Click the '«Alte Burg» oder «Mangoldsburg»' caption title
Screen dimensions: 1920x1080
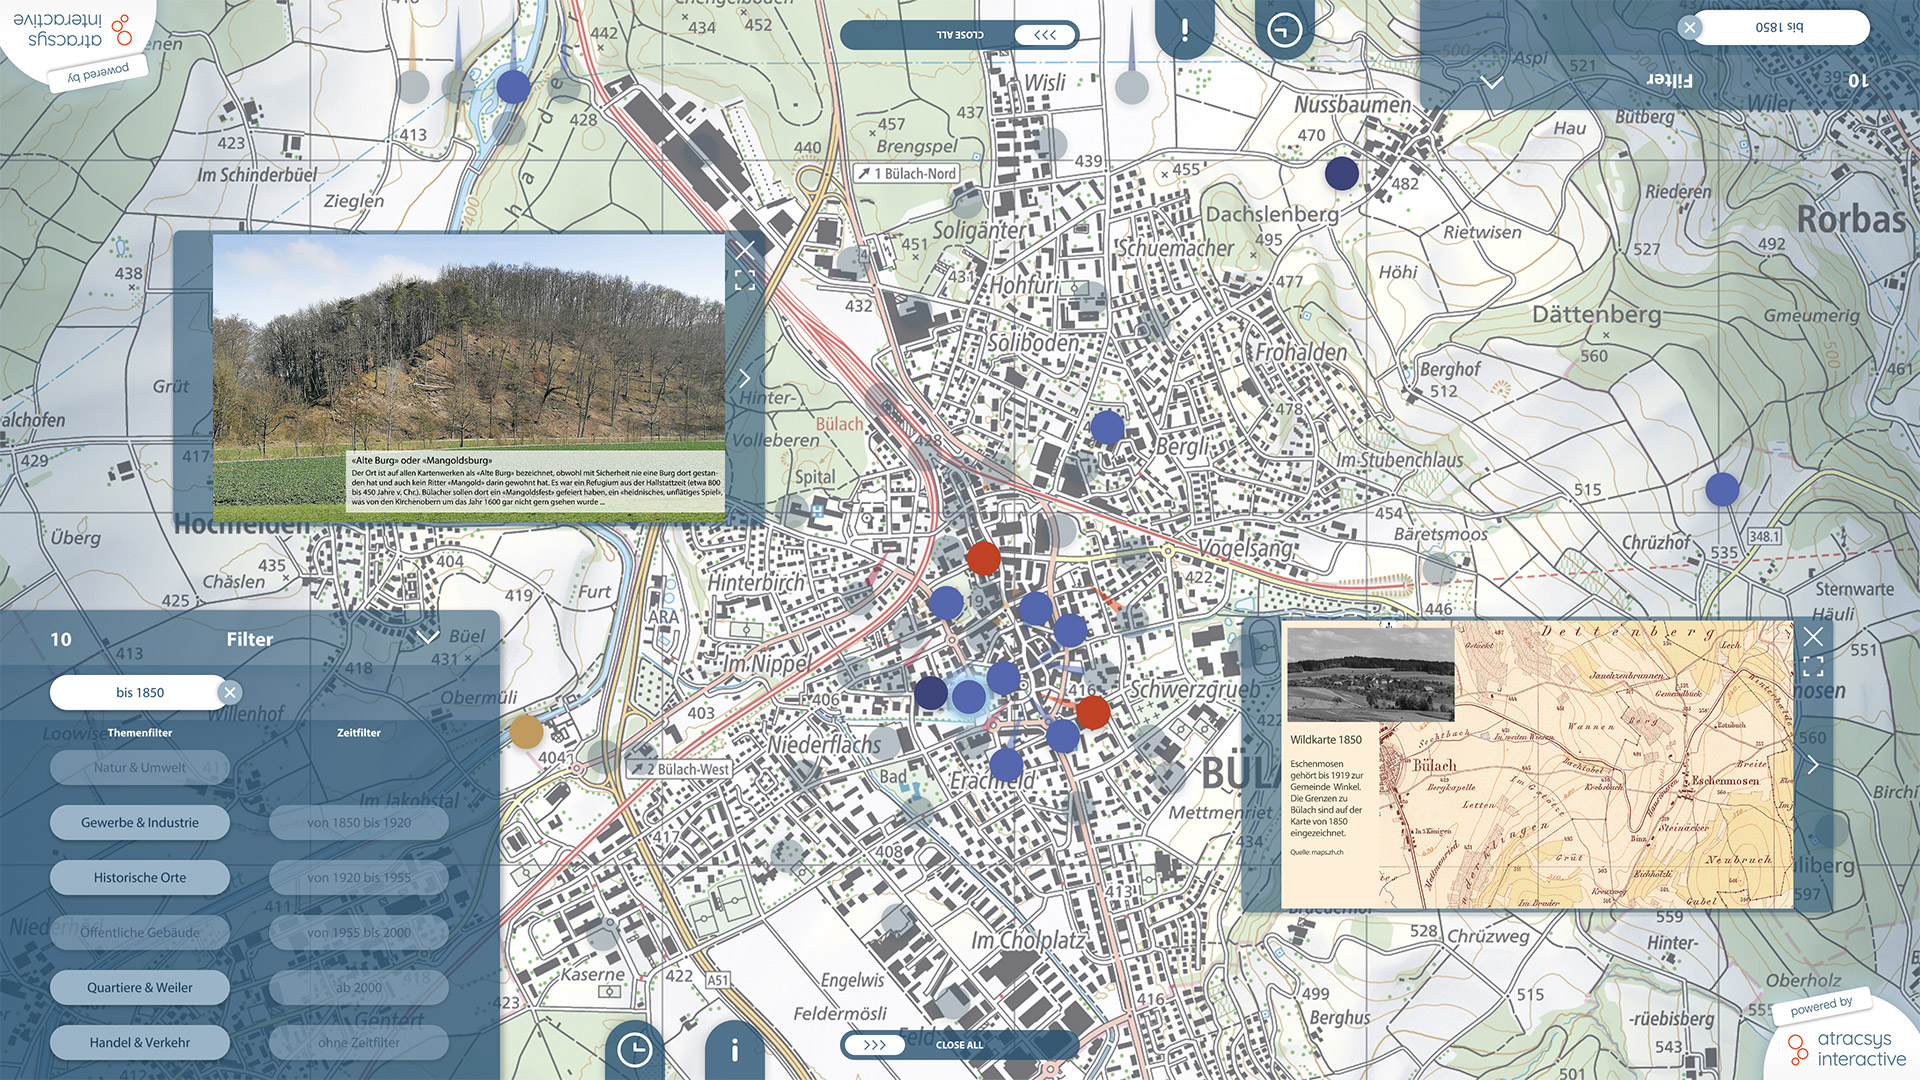click(422, 460)
